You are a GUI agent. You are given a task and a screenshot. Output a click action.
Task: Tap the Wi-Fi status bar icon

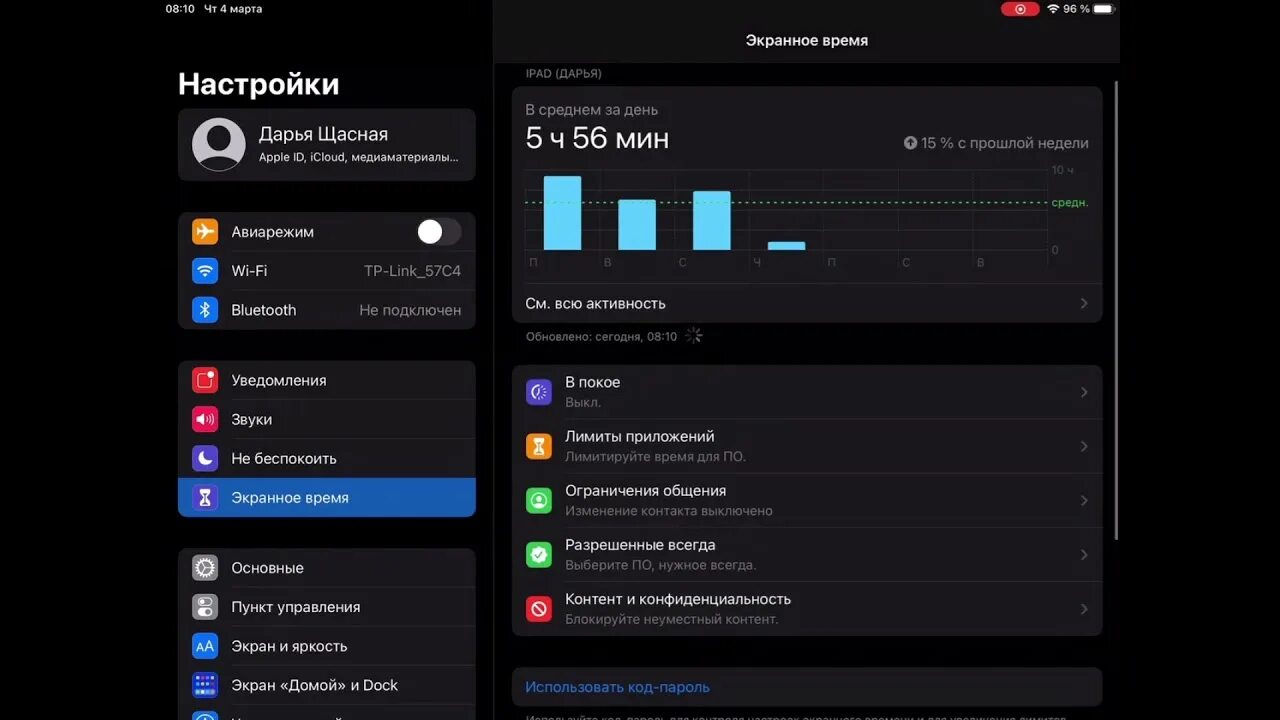1053,9
